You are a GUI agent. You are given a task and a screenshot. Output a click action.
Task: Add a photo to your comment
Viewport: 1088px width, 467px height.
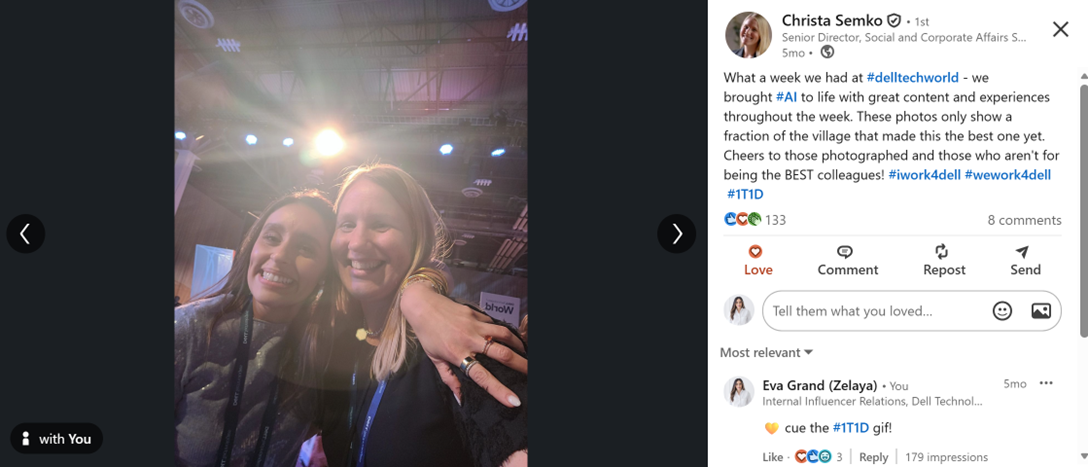click(x=1041, y=311)
